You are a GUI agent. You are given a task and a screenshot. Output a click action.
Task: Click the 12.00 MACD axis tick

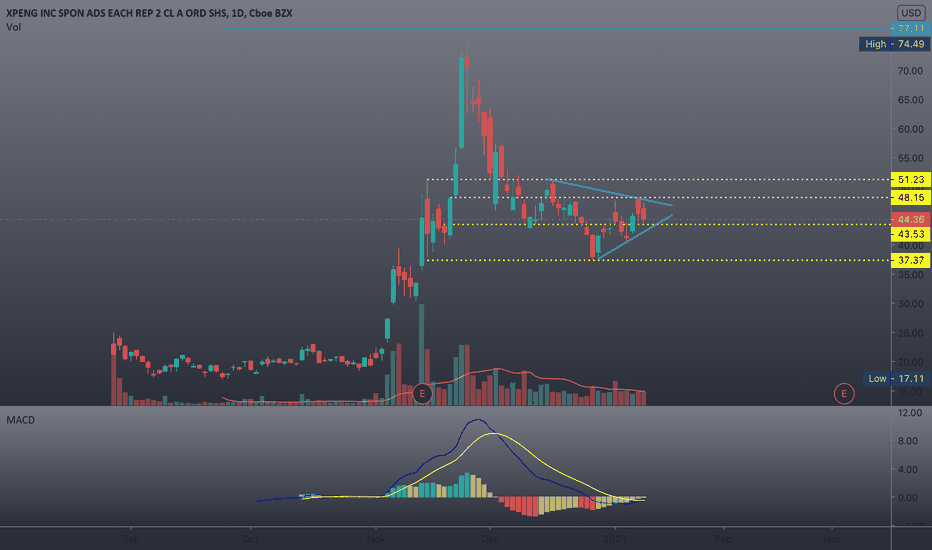pyautogui.click(x=908, y=413)
